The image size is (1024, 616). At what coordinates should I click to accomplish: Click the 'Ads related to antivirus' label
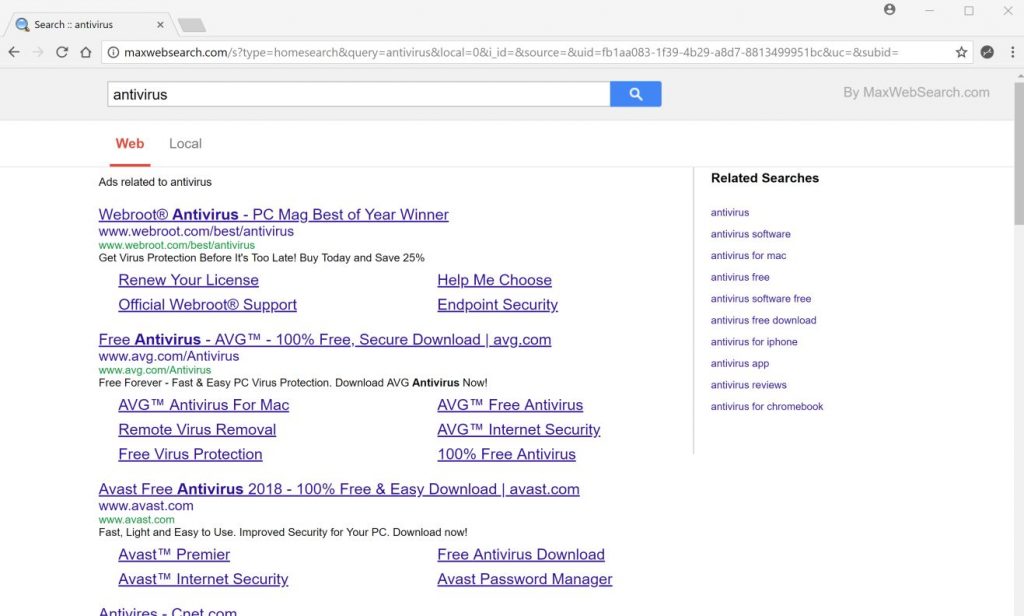(155, 182)
